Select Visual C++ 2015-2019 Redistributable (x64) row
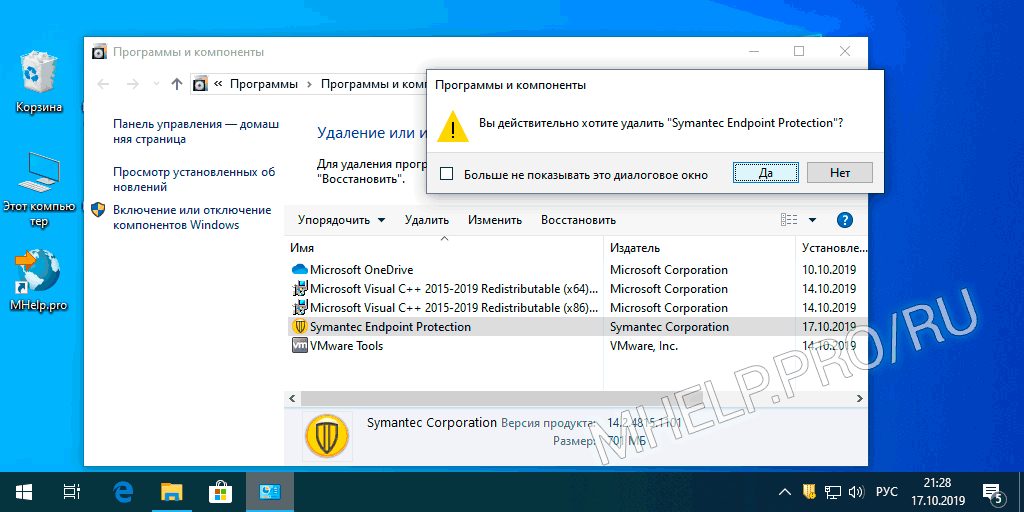Viewport: 1024px width, 512px height. pos(576,289)
